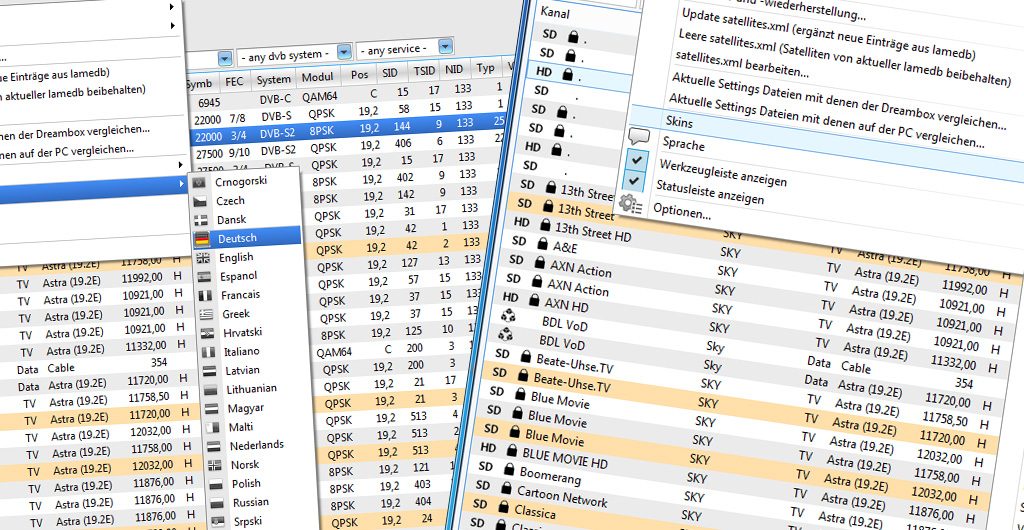Sort by the Kanal column header
The width and height of the screenshot is (1024, 530).
click(555, 12)
